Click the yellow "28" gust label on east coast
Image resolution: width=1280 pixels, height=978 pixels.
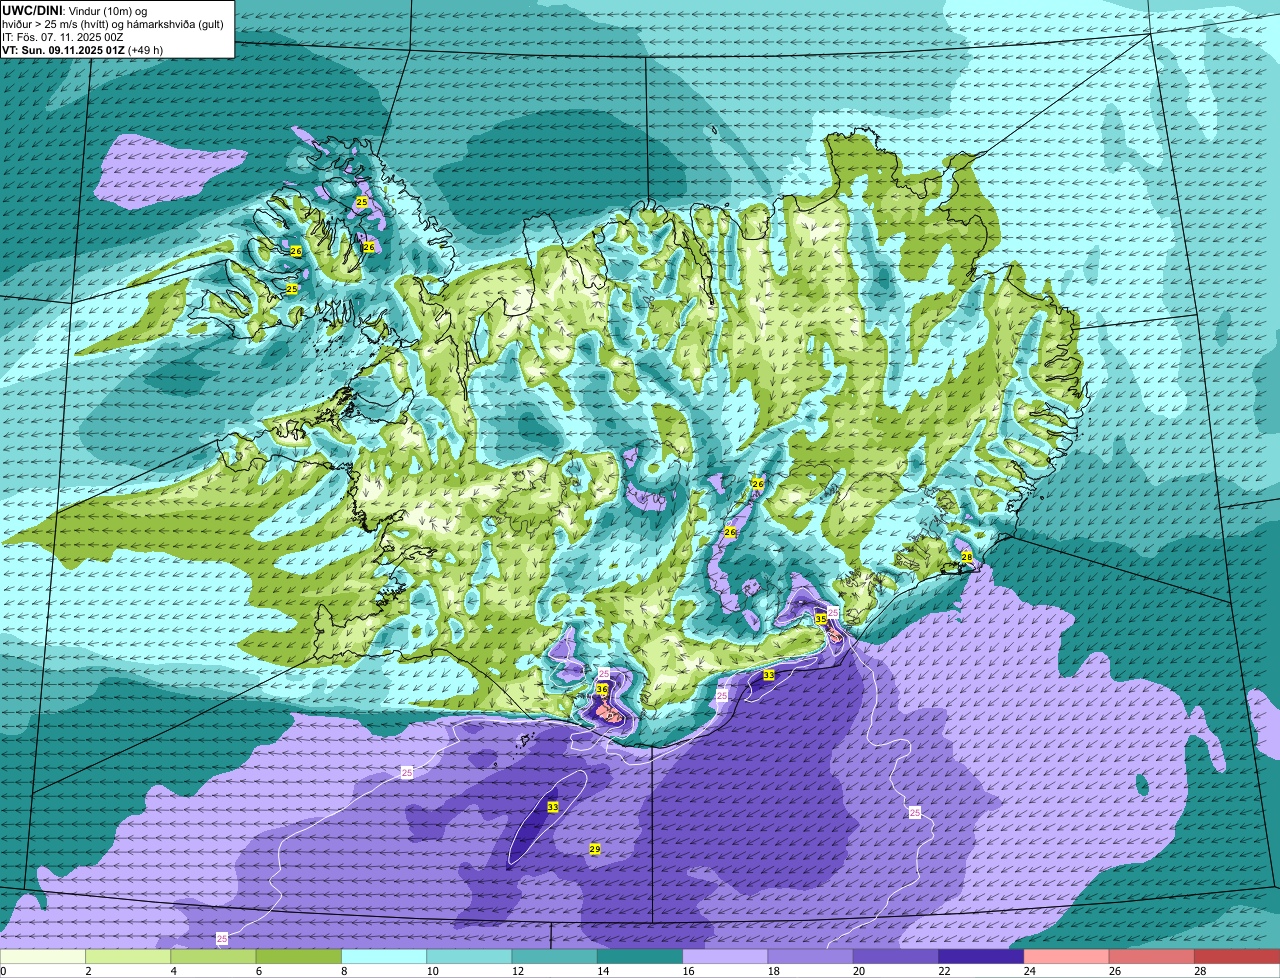(x=967, y=557)
